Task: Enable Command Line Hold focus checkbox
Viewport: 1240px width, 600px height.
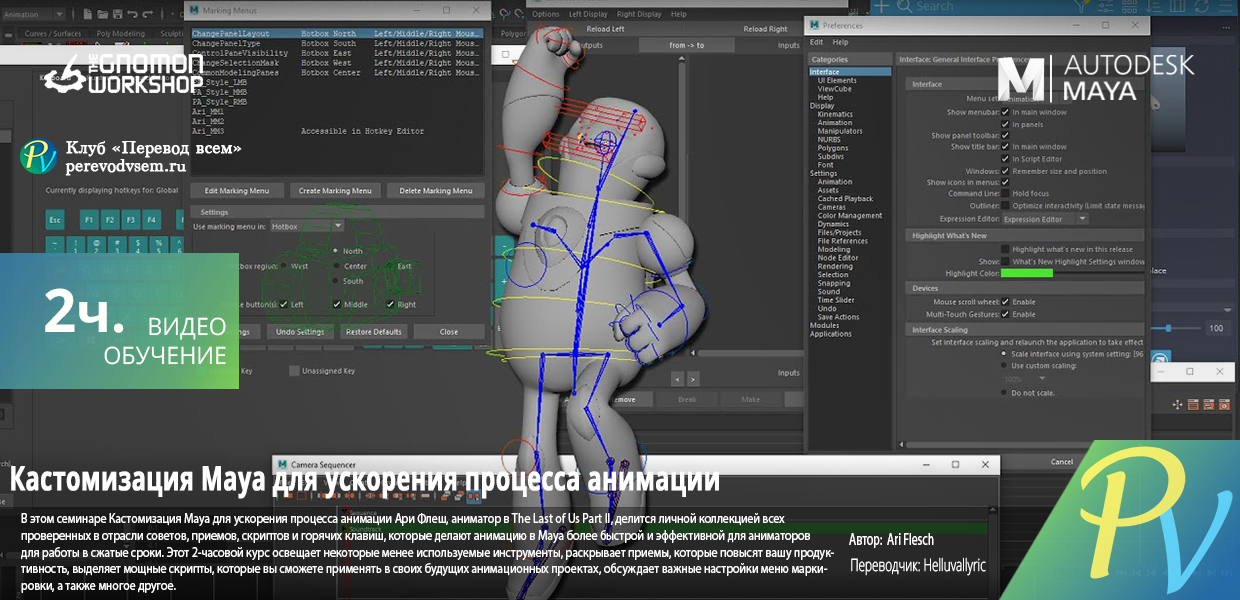Action: pyautogui.click(x=1005, y=193)
